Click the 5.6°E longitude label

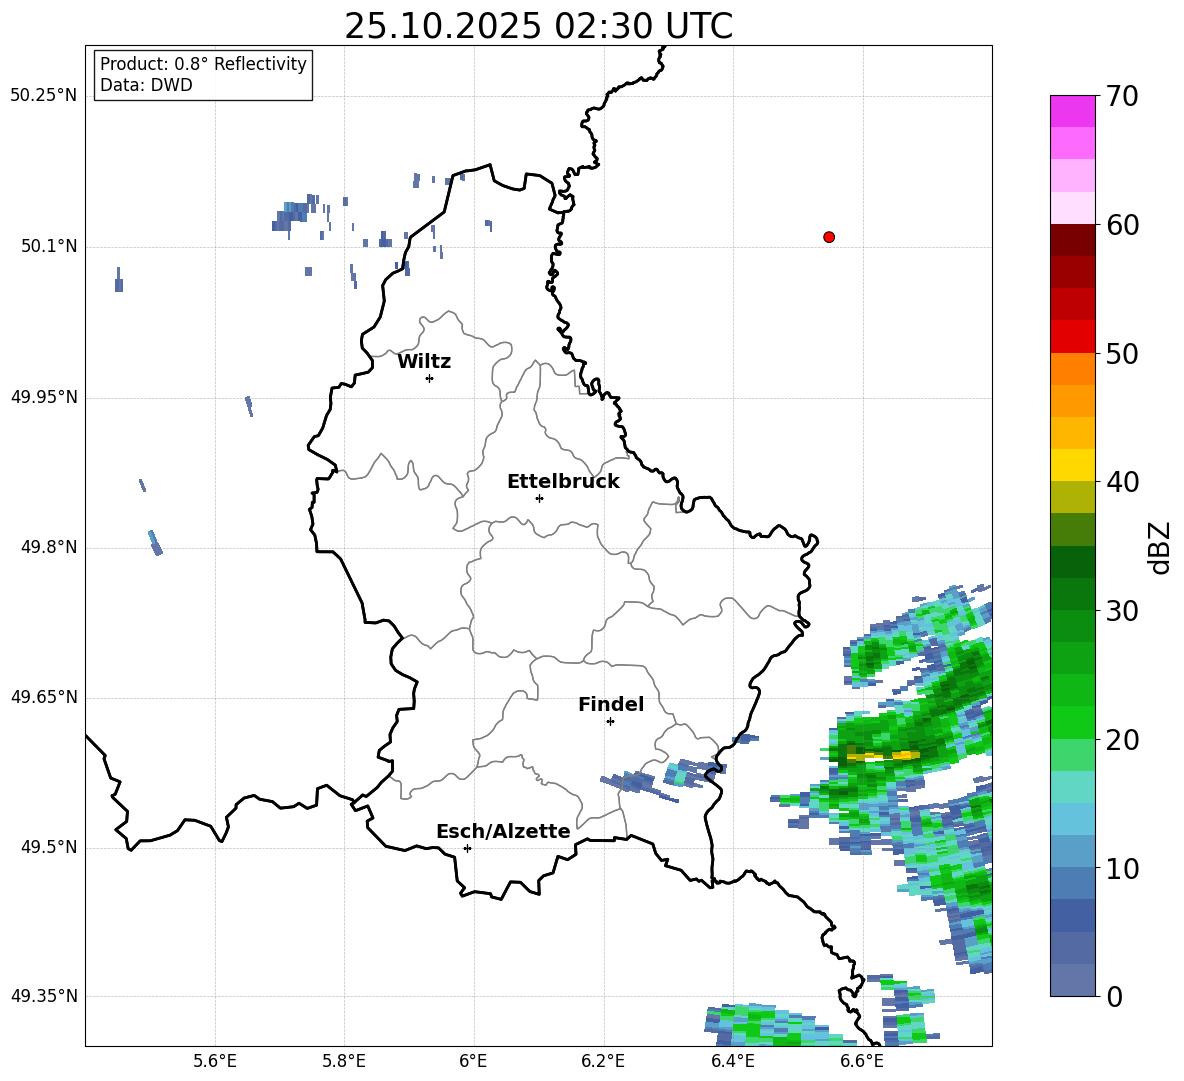coord(215,1061)
